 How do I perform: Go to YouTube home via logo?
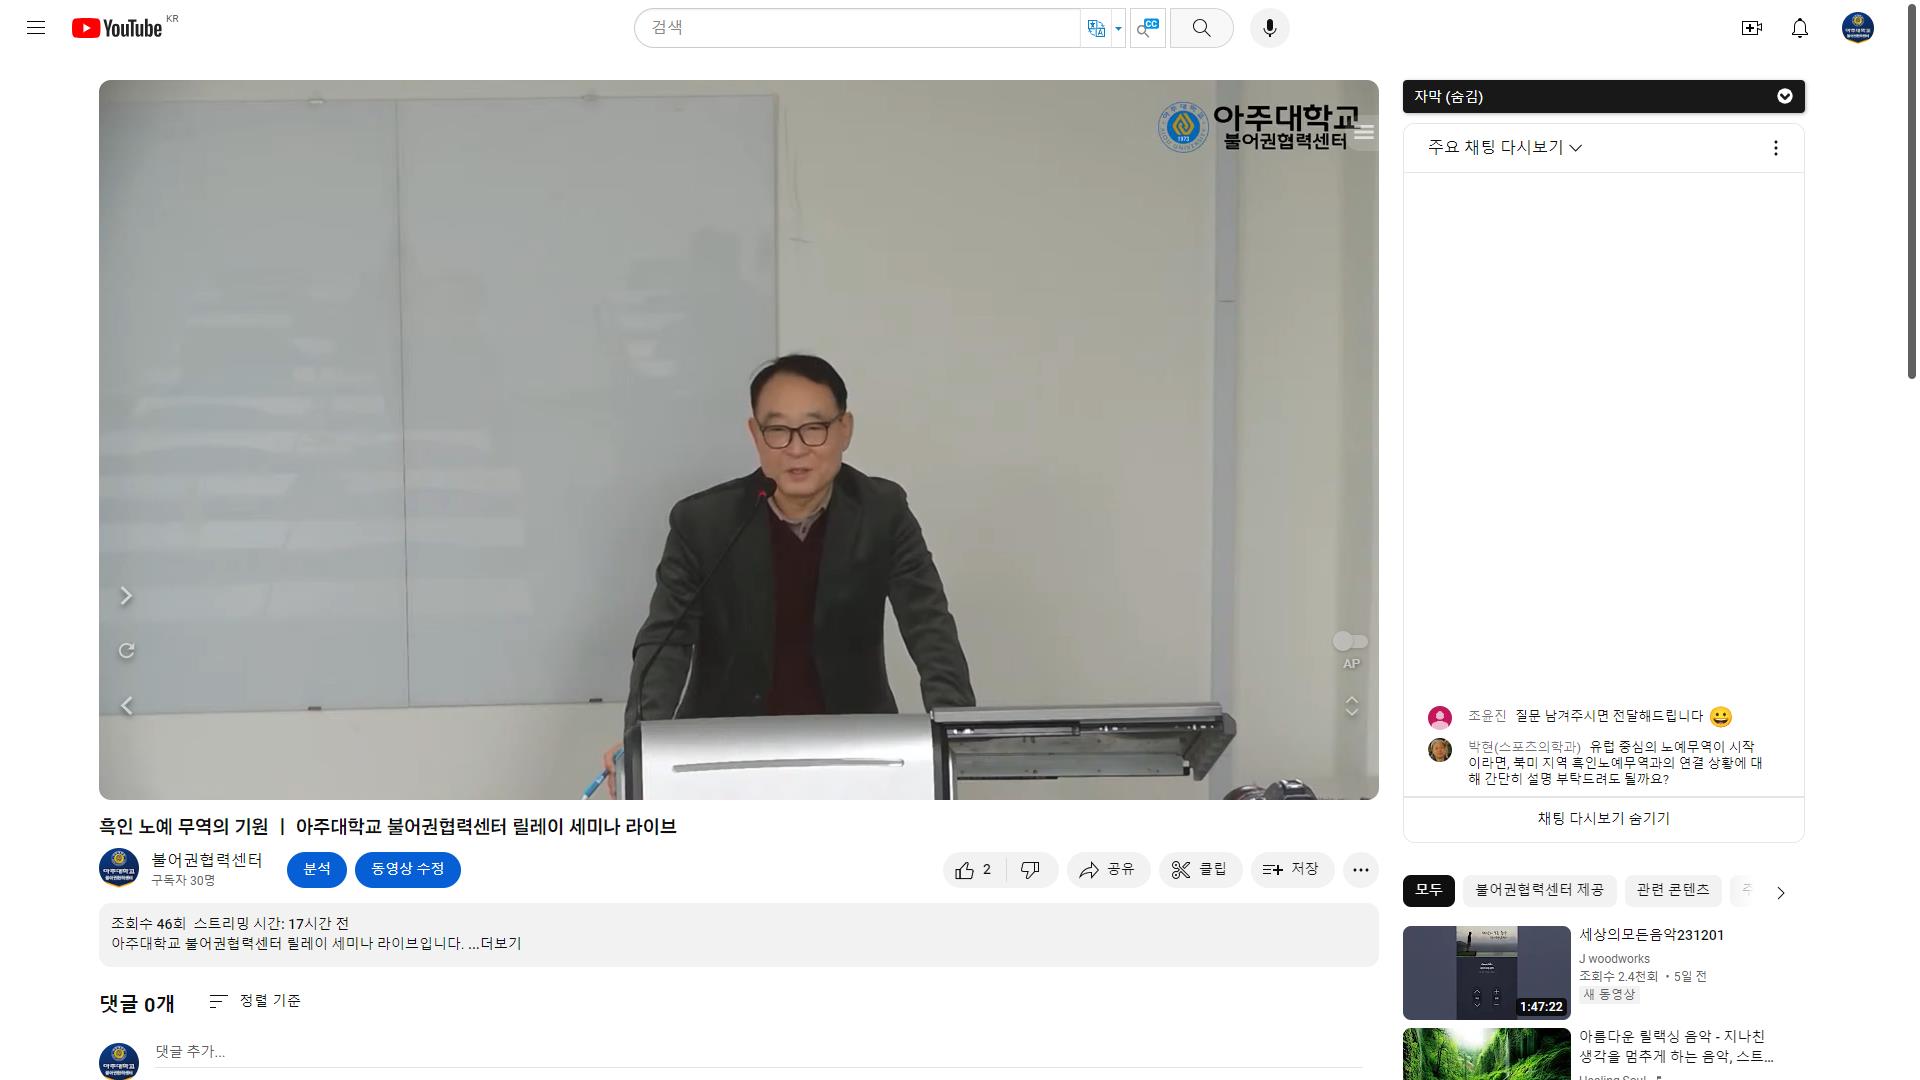(116, 28)
